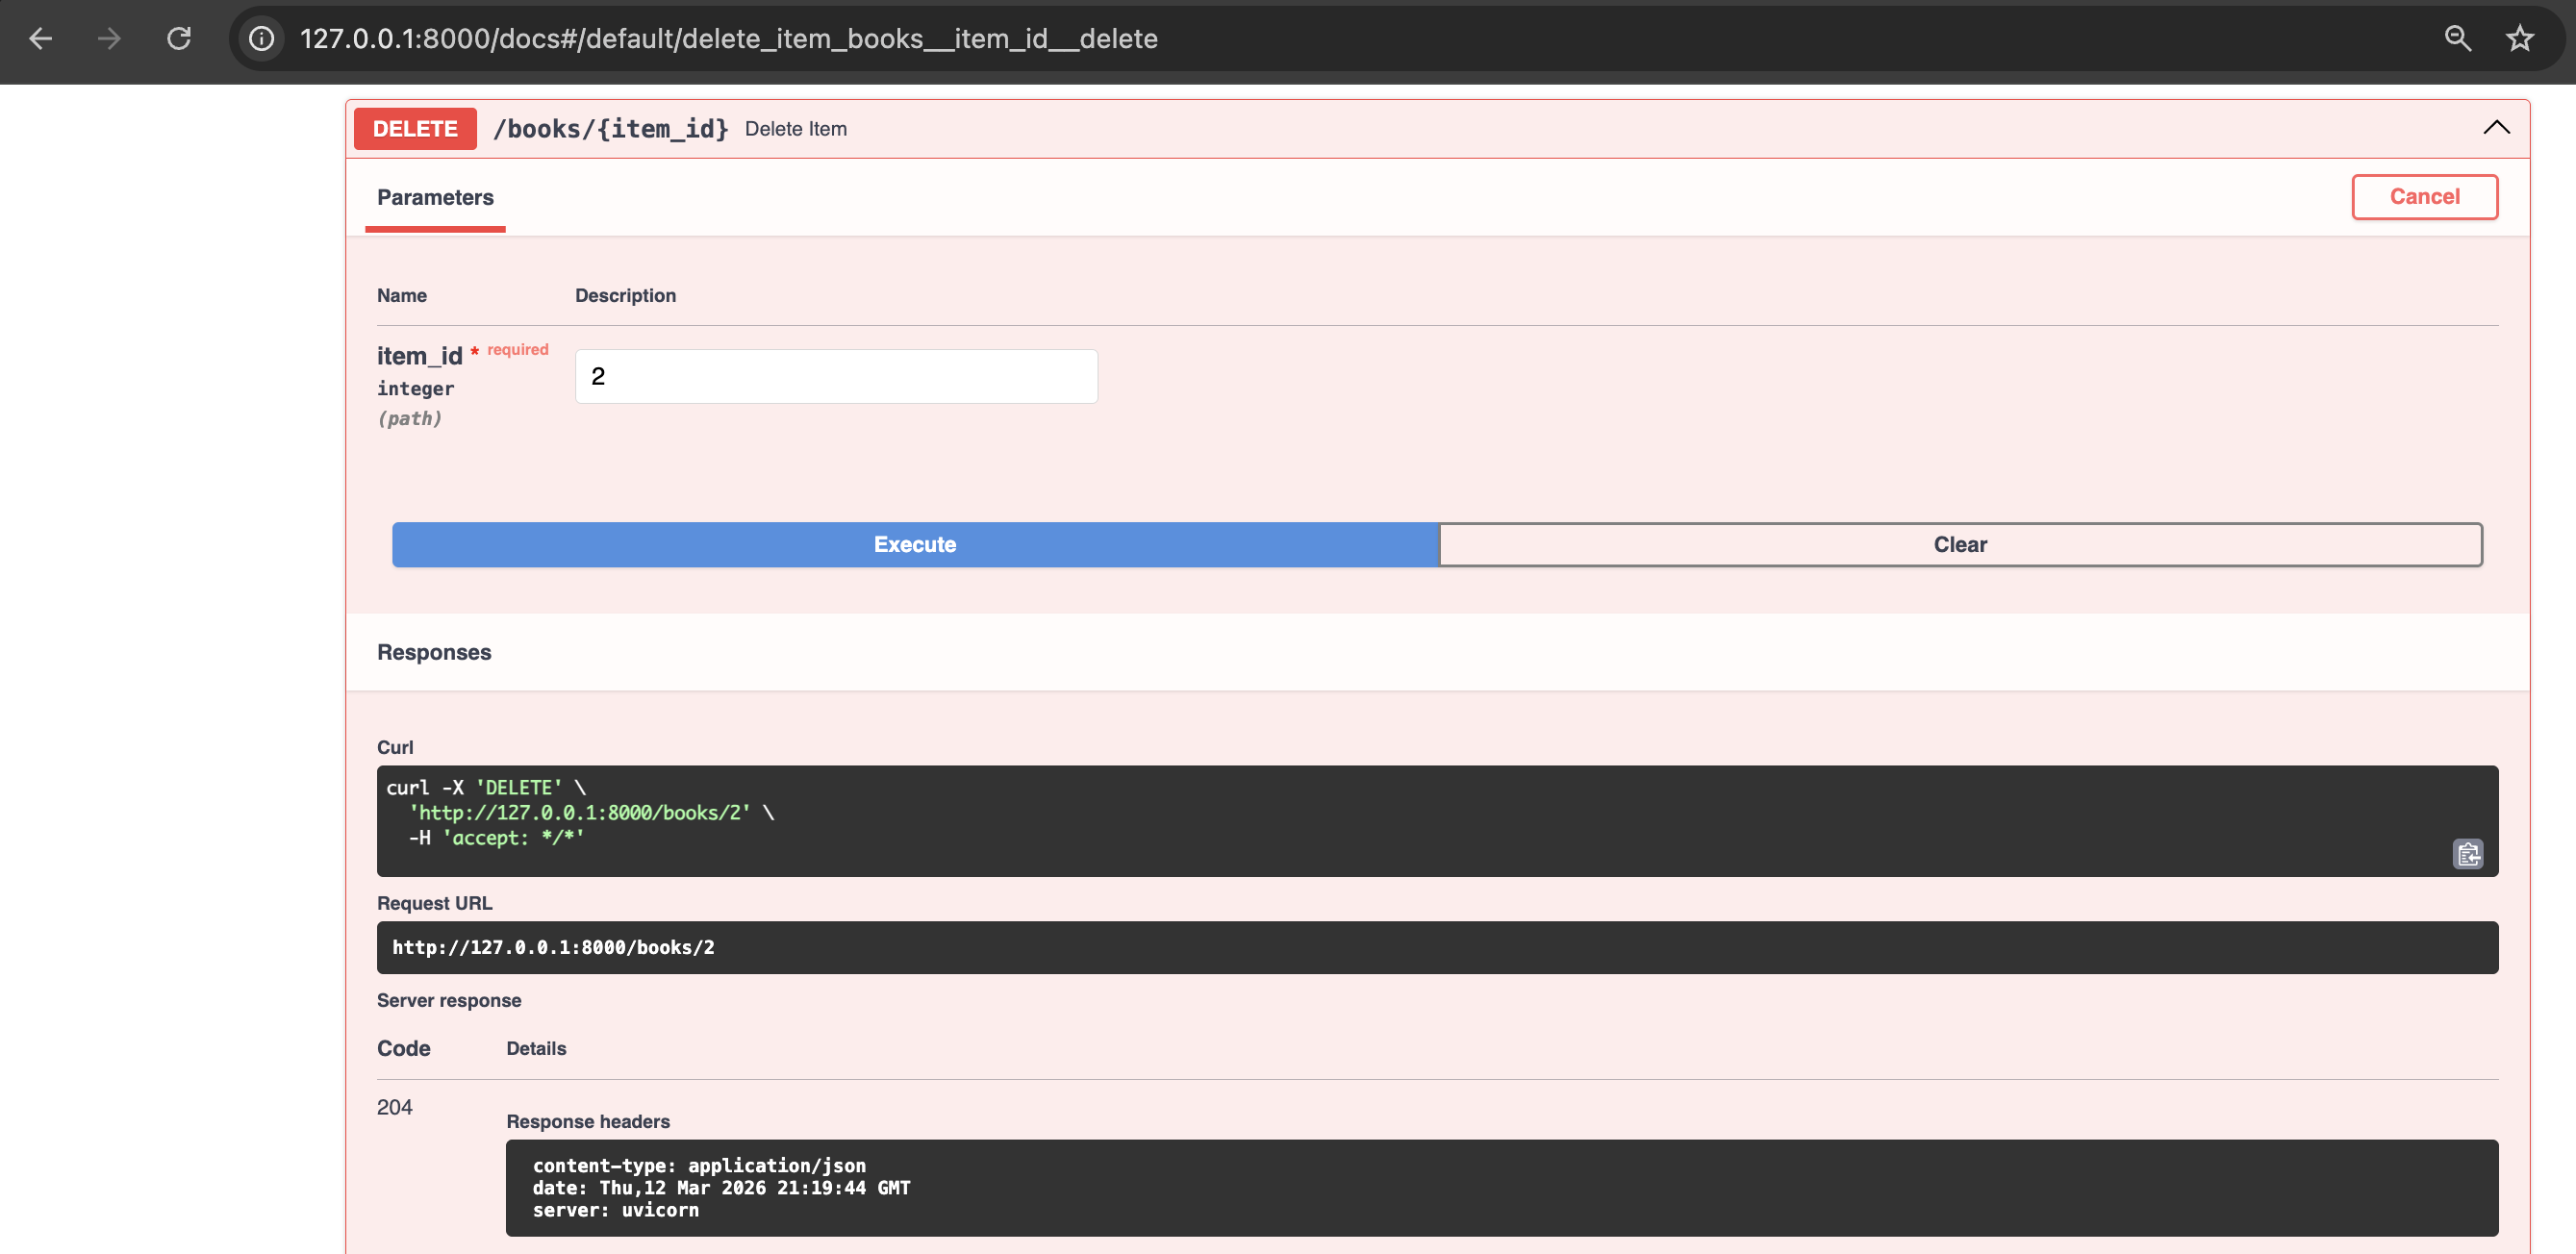The height and width of the screenshot is (1254, 2576).
Task: Select the item_id value input field
Action: tap(836, 376)
